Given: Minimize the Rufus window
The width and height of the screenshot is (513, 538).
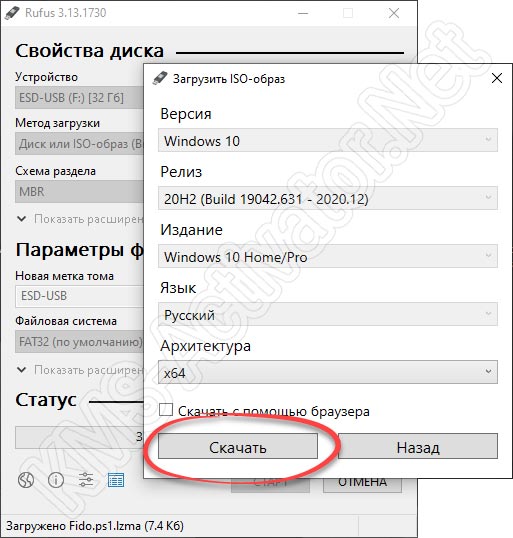Looking at the screenshot, I should click(x=303, y=13).
